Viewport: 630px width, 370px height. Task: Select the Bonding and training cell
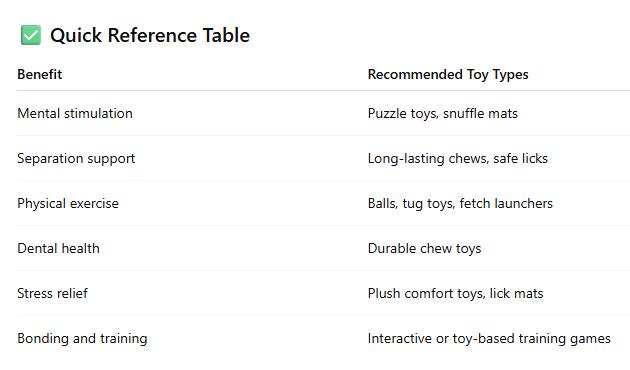pyautogui.click(x=82, y=338)
